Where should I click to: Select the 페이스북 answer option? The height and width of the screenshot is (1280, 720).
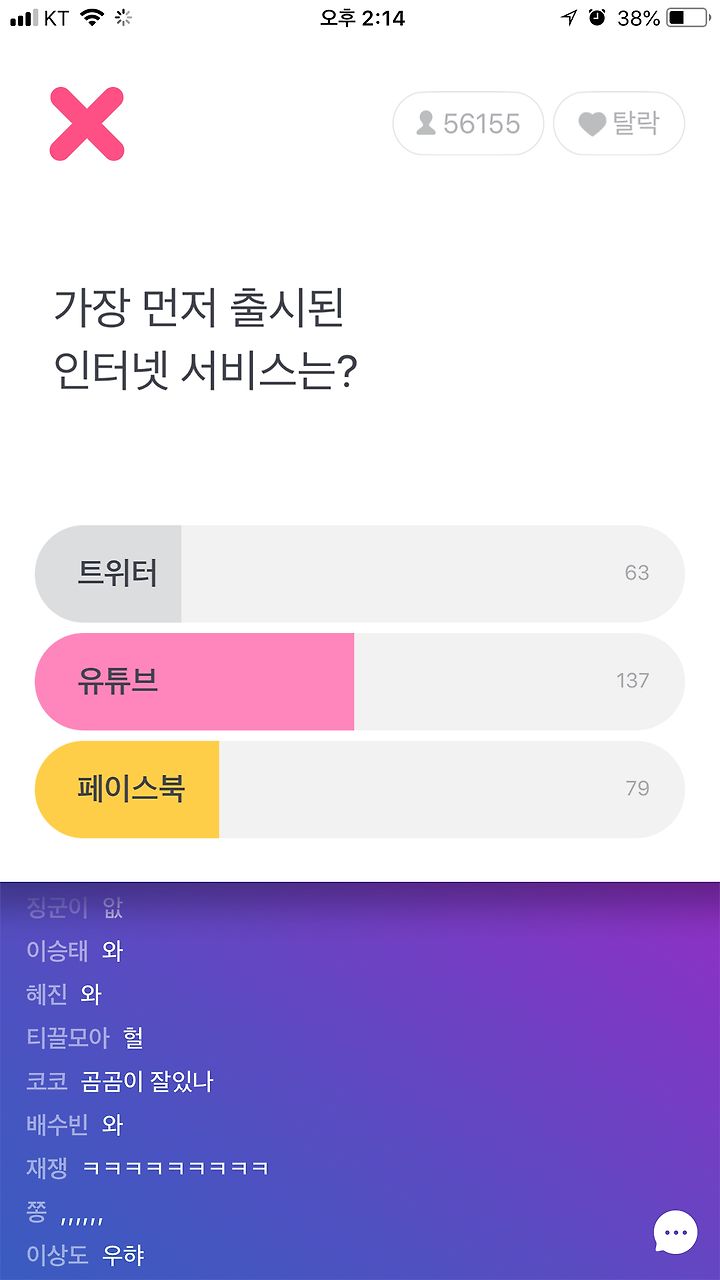[360, 789]
